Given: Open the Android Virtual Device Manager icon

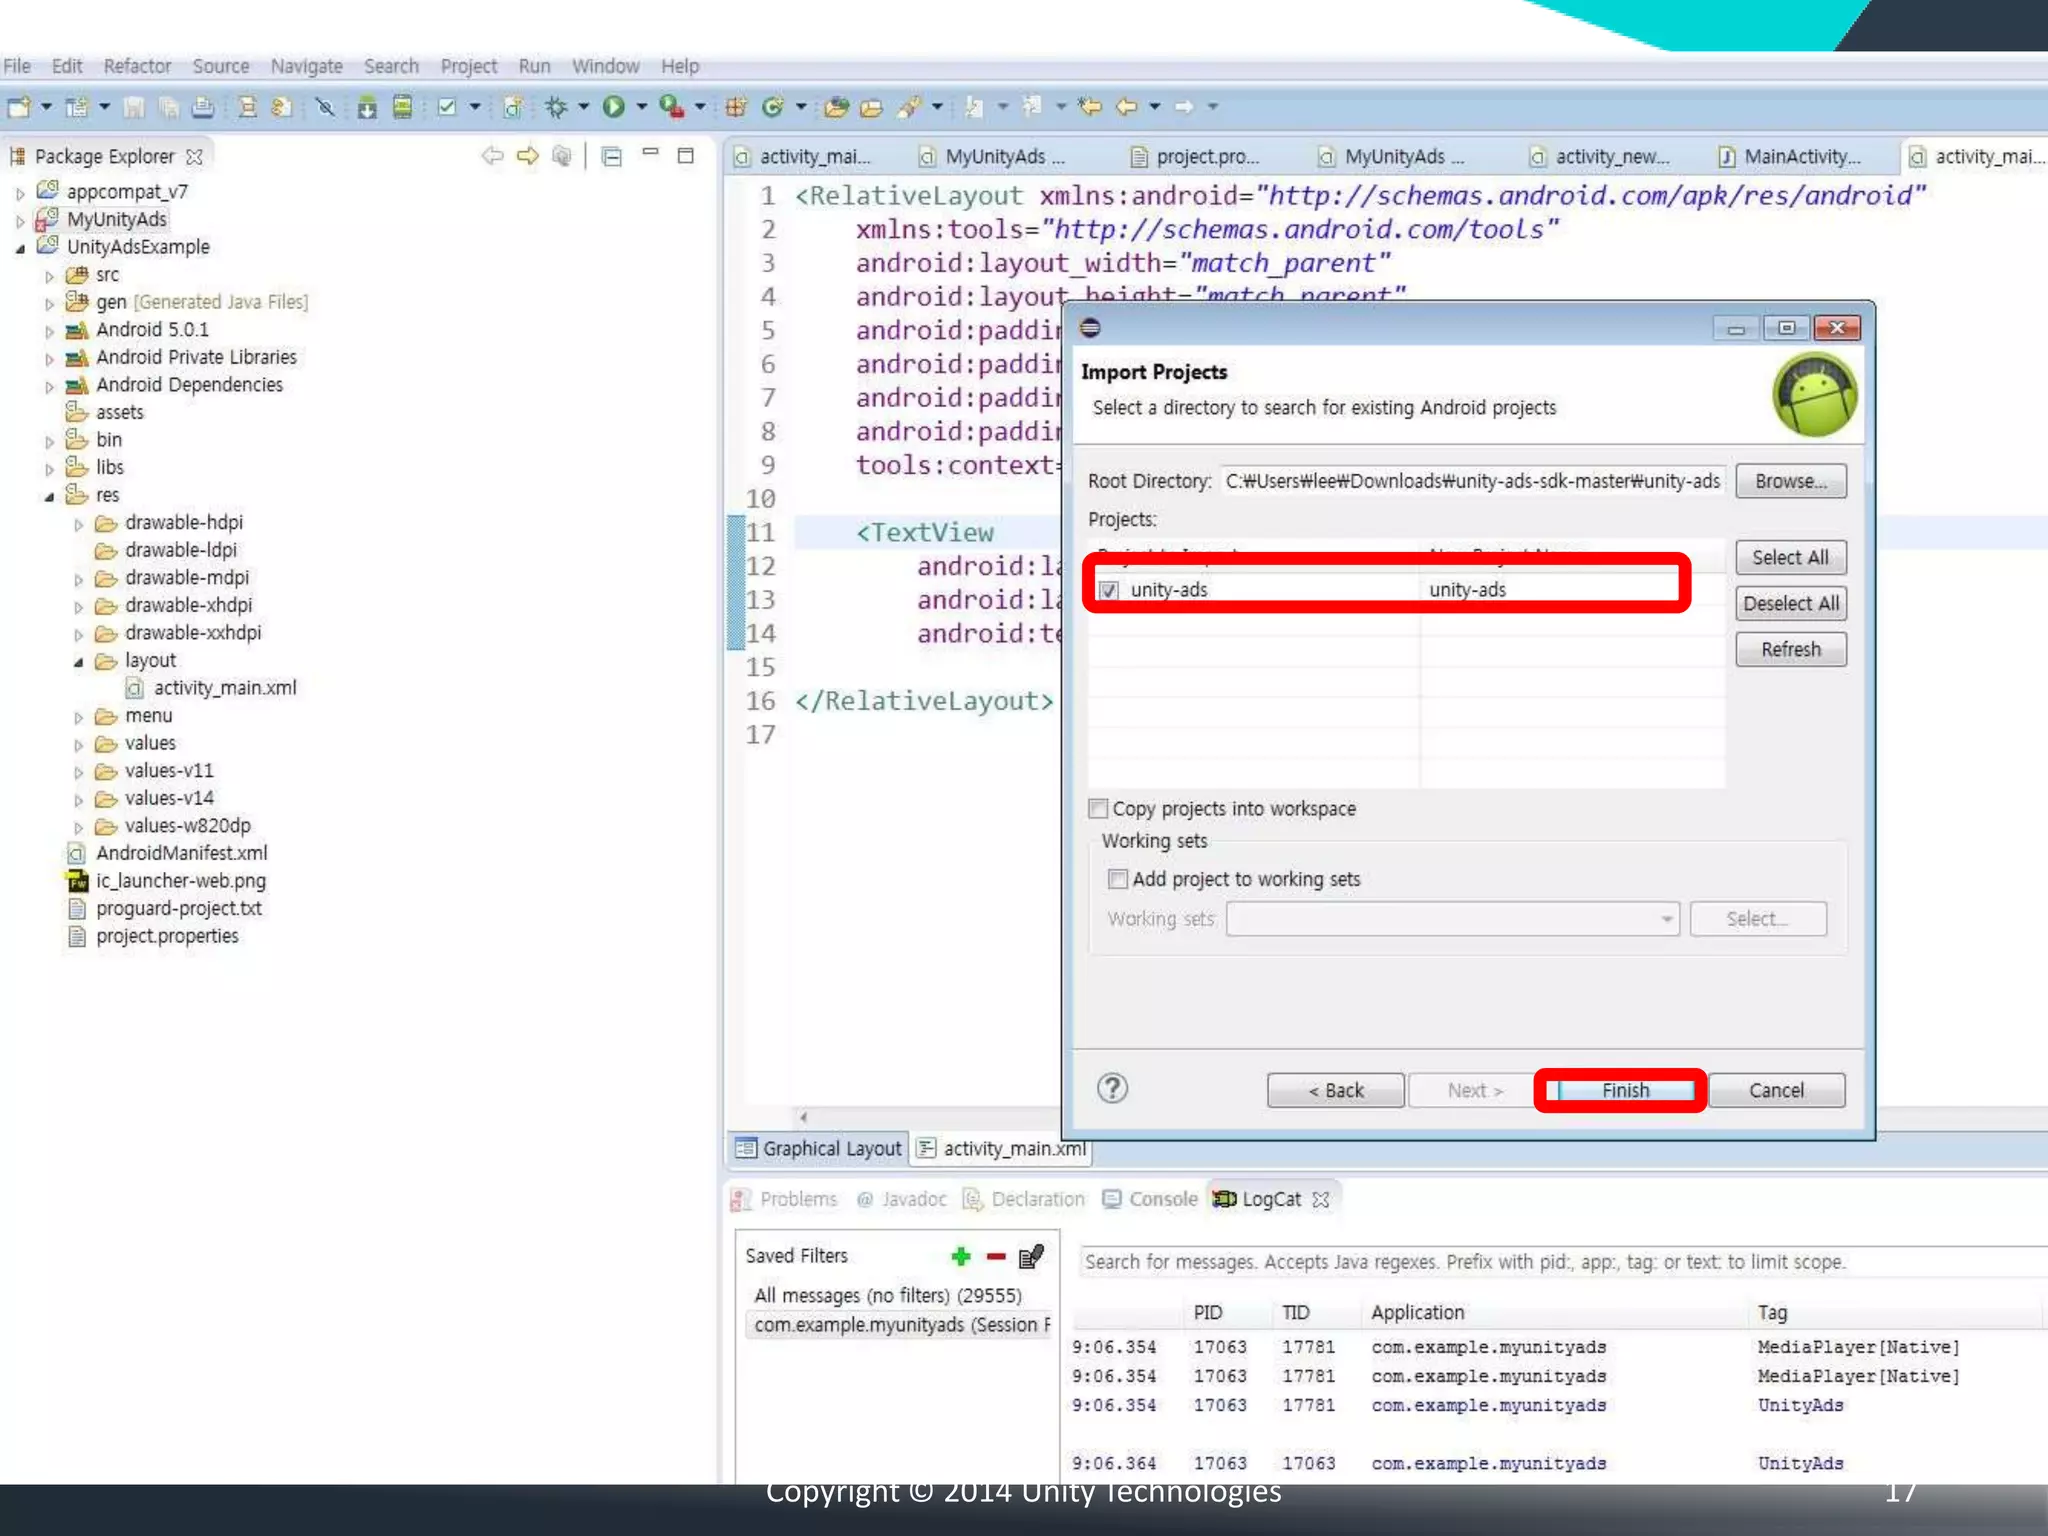Looking at the screenshot, I should click(x=402, y=107).
